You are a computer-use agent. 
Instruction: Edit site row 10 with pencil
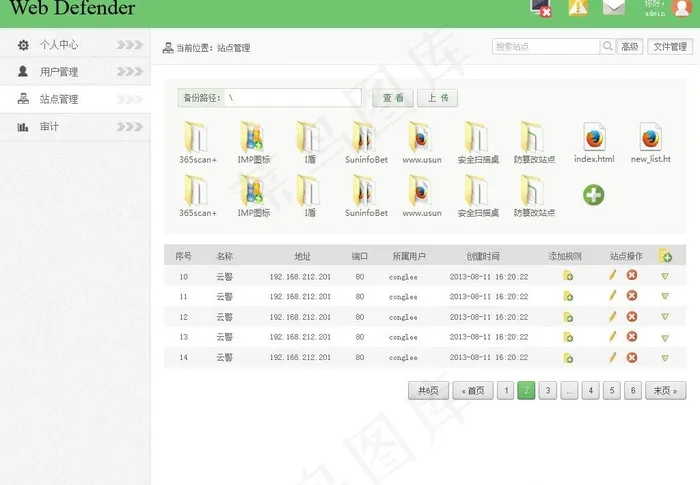point(612,275)
